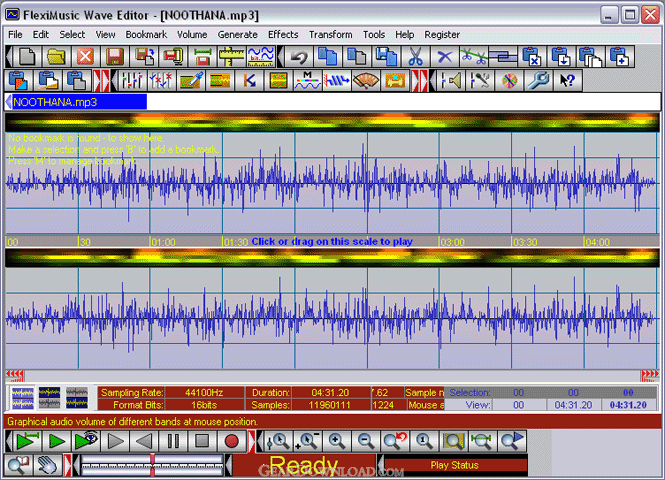
Task: Click the context help arrow question icon
Action: coord(567,81)
